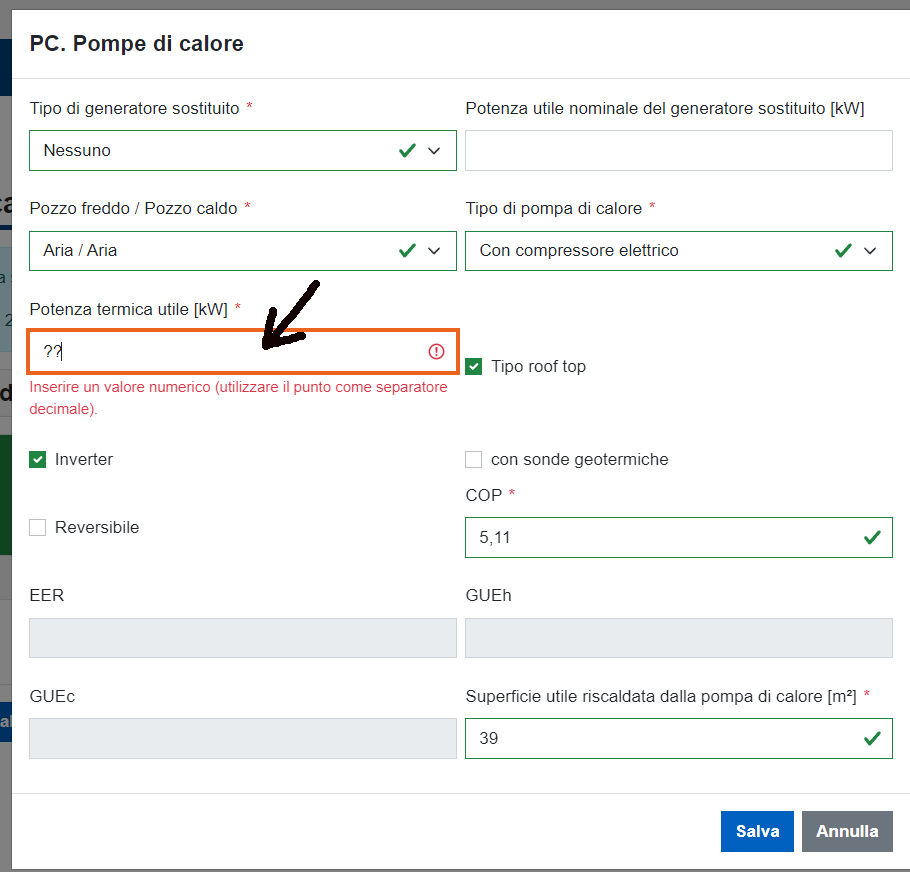Screen dimensions: 910x872
Task: Click green checkmark in Con compressore elettrico field
Action: [x=843, y=250]
